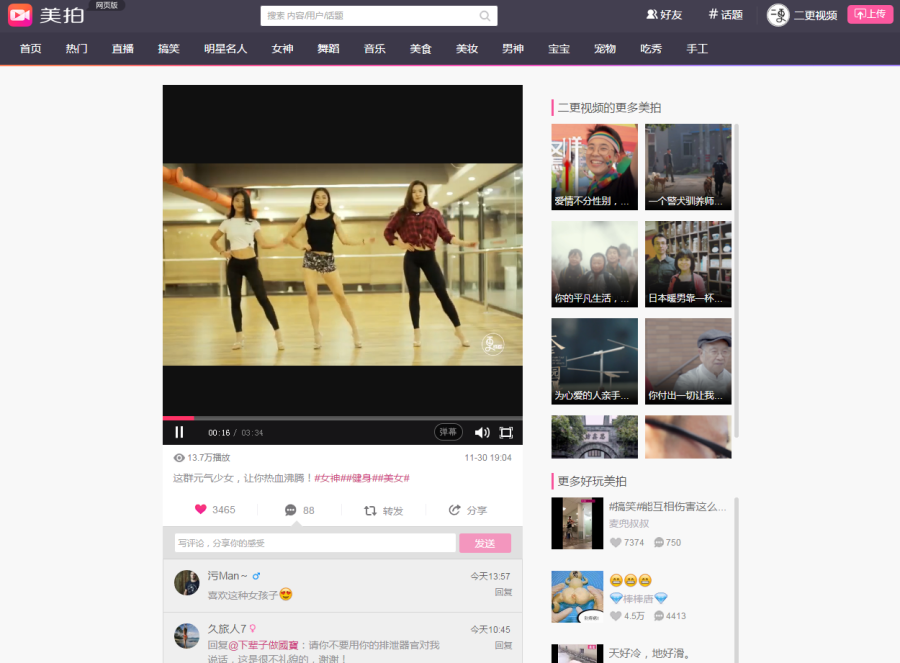
Task: Click the Meipai logo icon
Action: (x=20, y=15)
